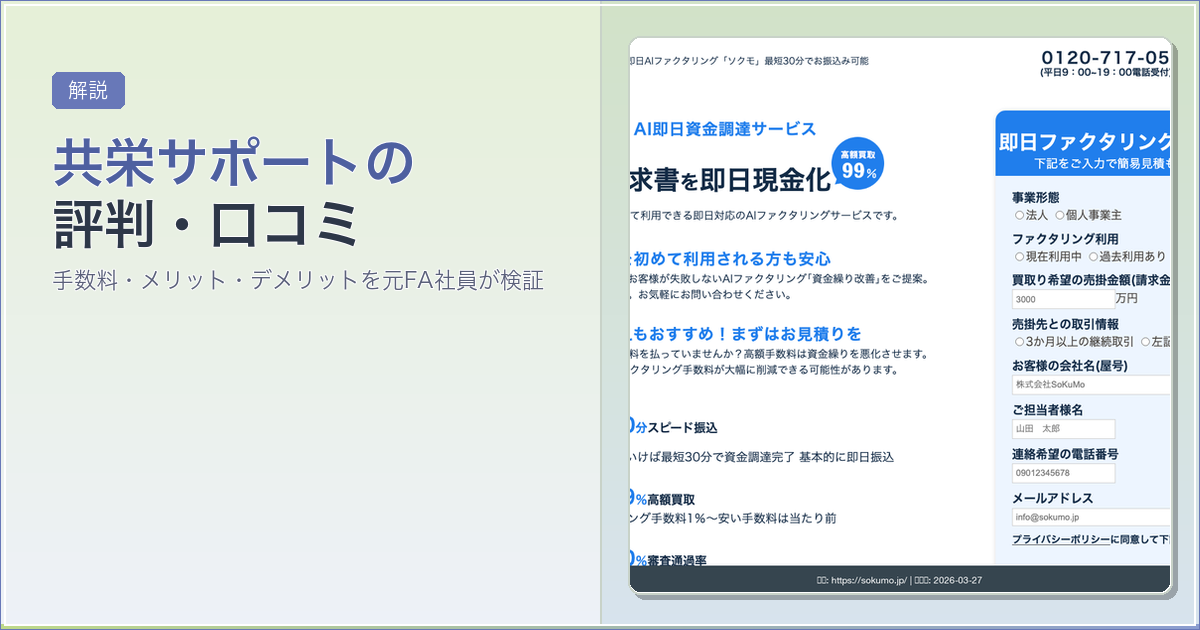Choose the 過去利用あり radio option
1200x630 pixels.
(x=1106, y=256)
